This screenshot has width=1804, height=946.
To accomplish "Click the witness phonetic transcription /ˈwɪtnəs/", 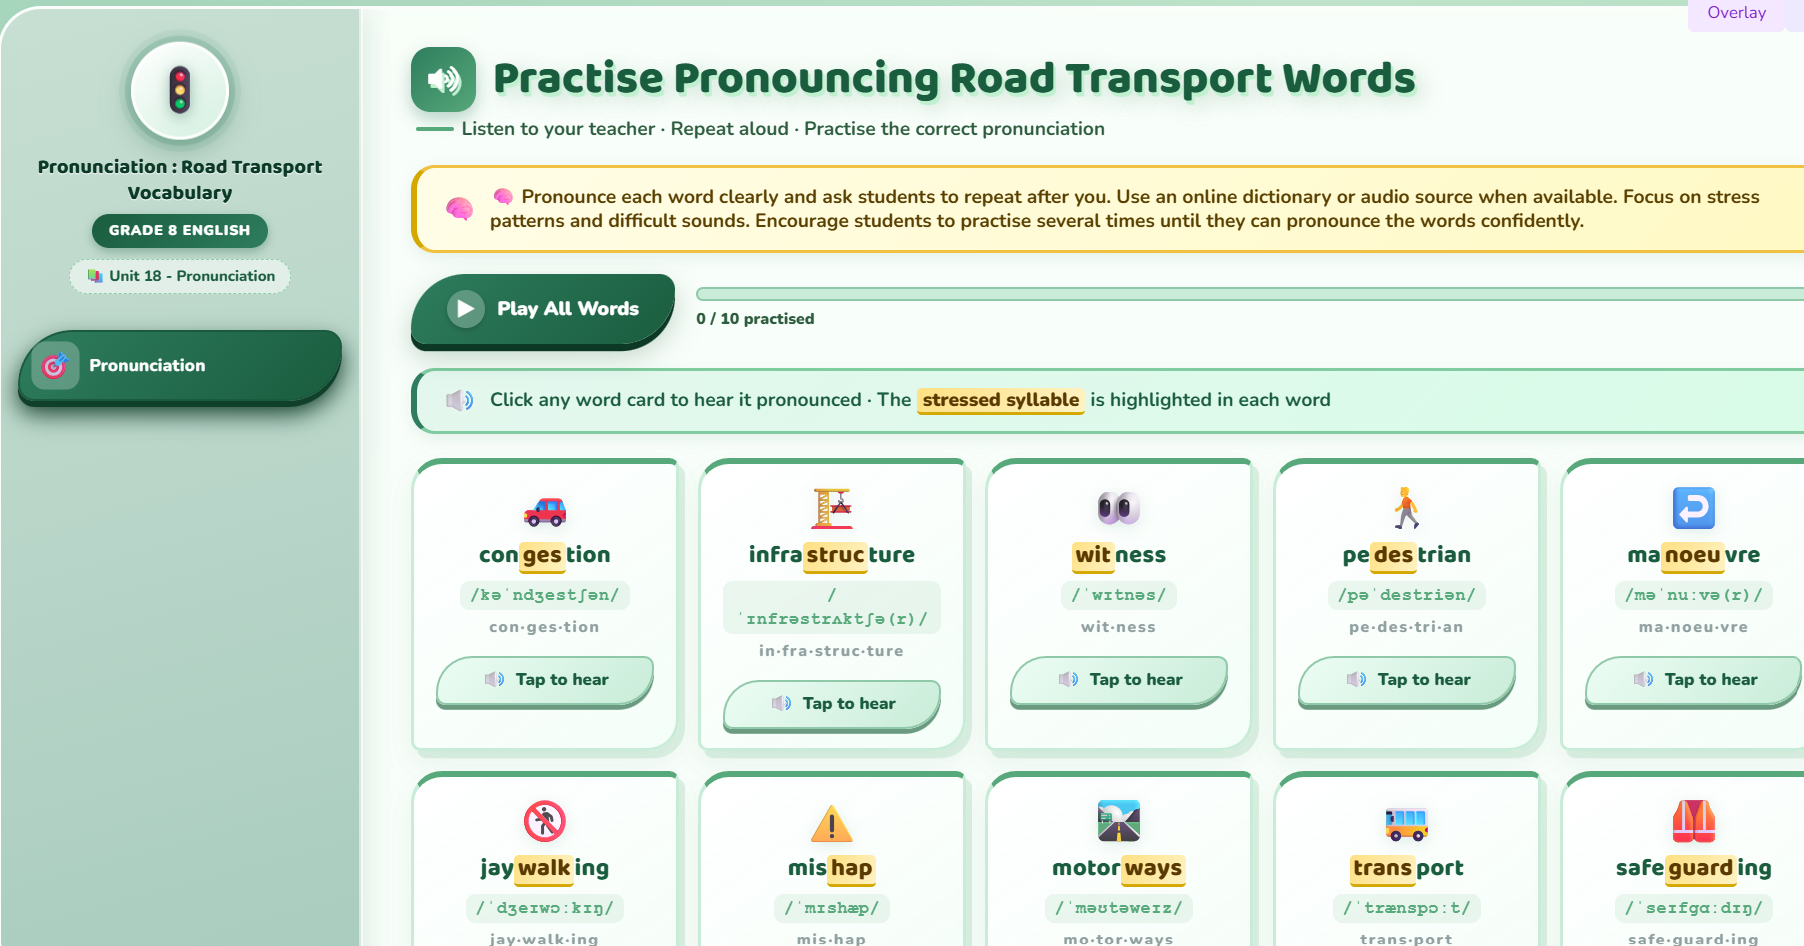I will pyautogui.click(x=1119, y=595).
